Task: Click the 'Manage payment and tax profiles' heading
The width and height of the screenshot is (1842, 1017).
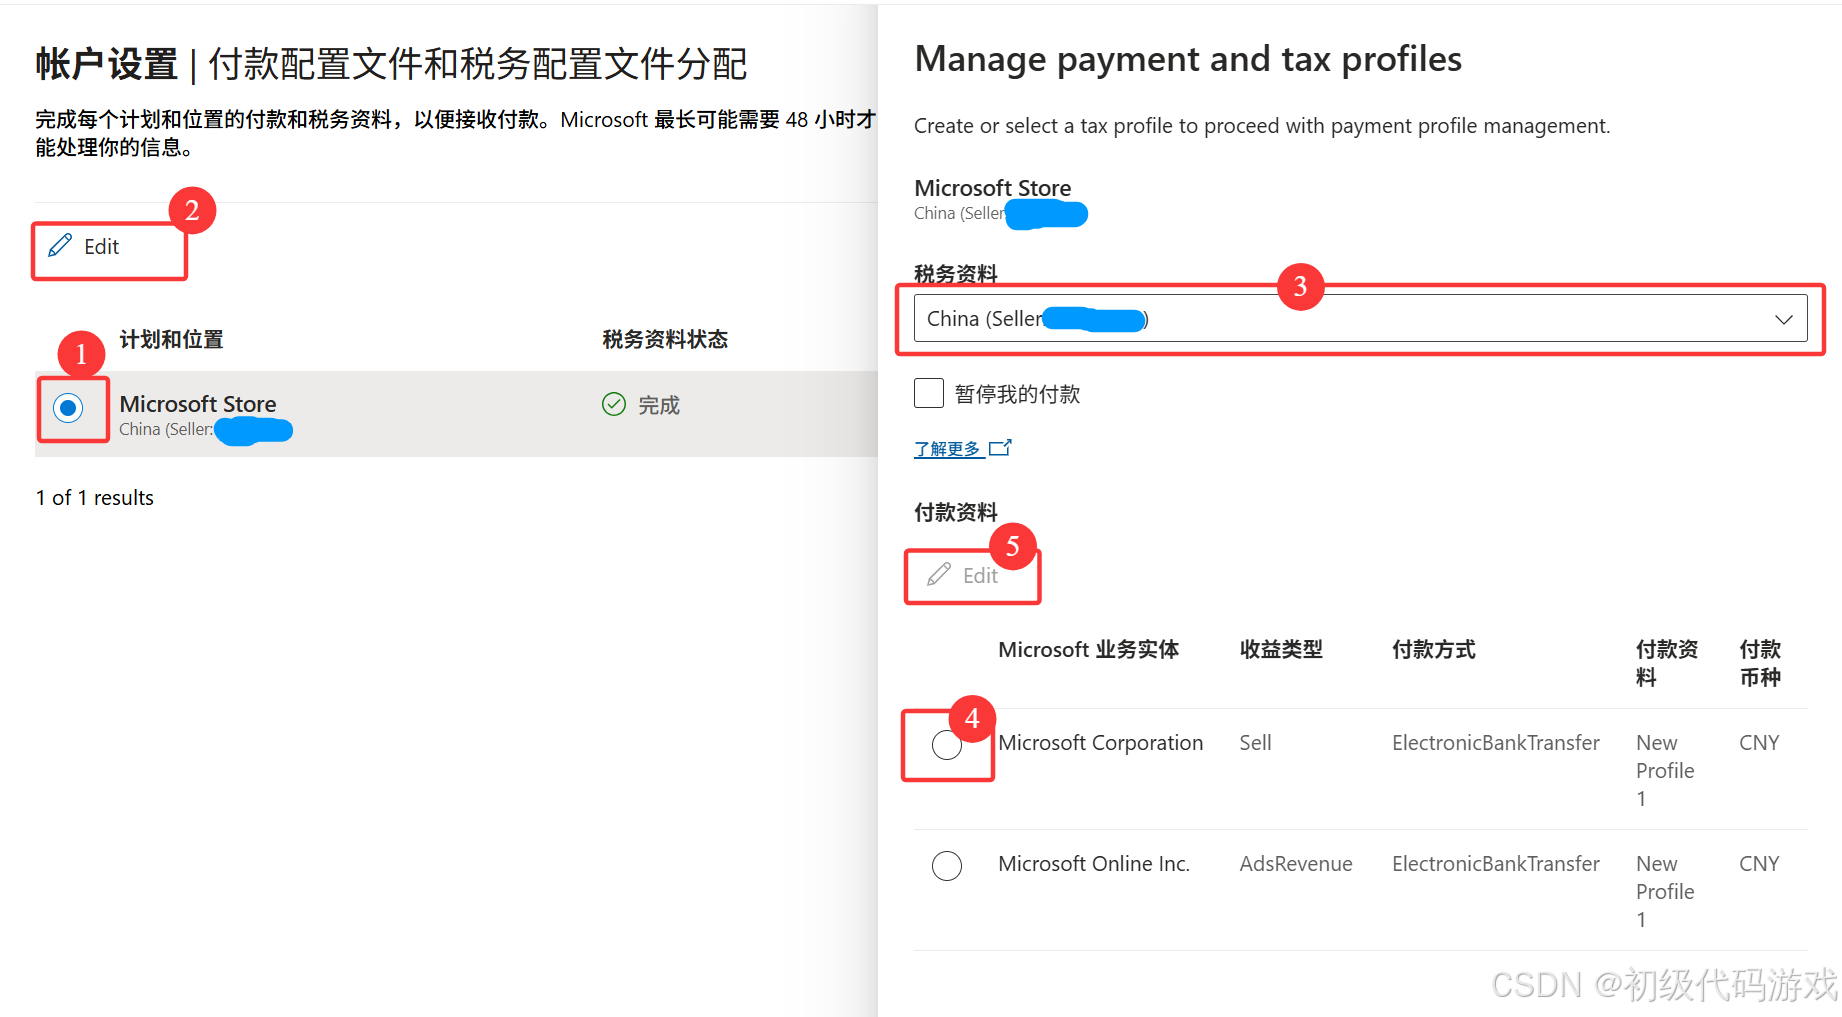Action: point(1188,59)
